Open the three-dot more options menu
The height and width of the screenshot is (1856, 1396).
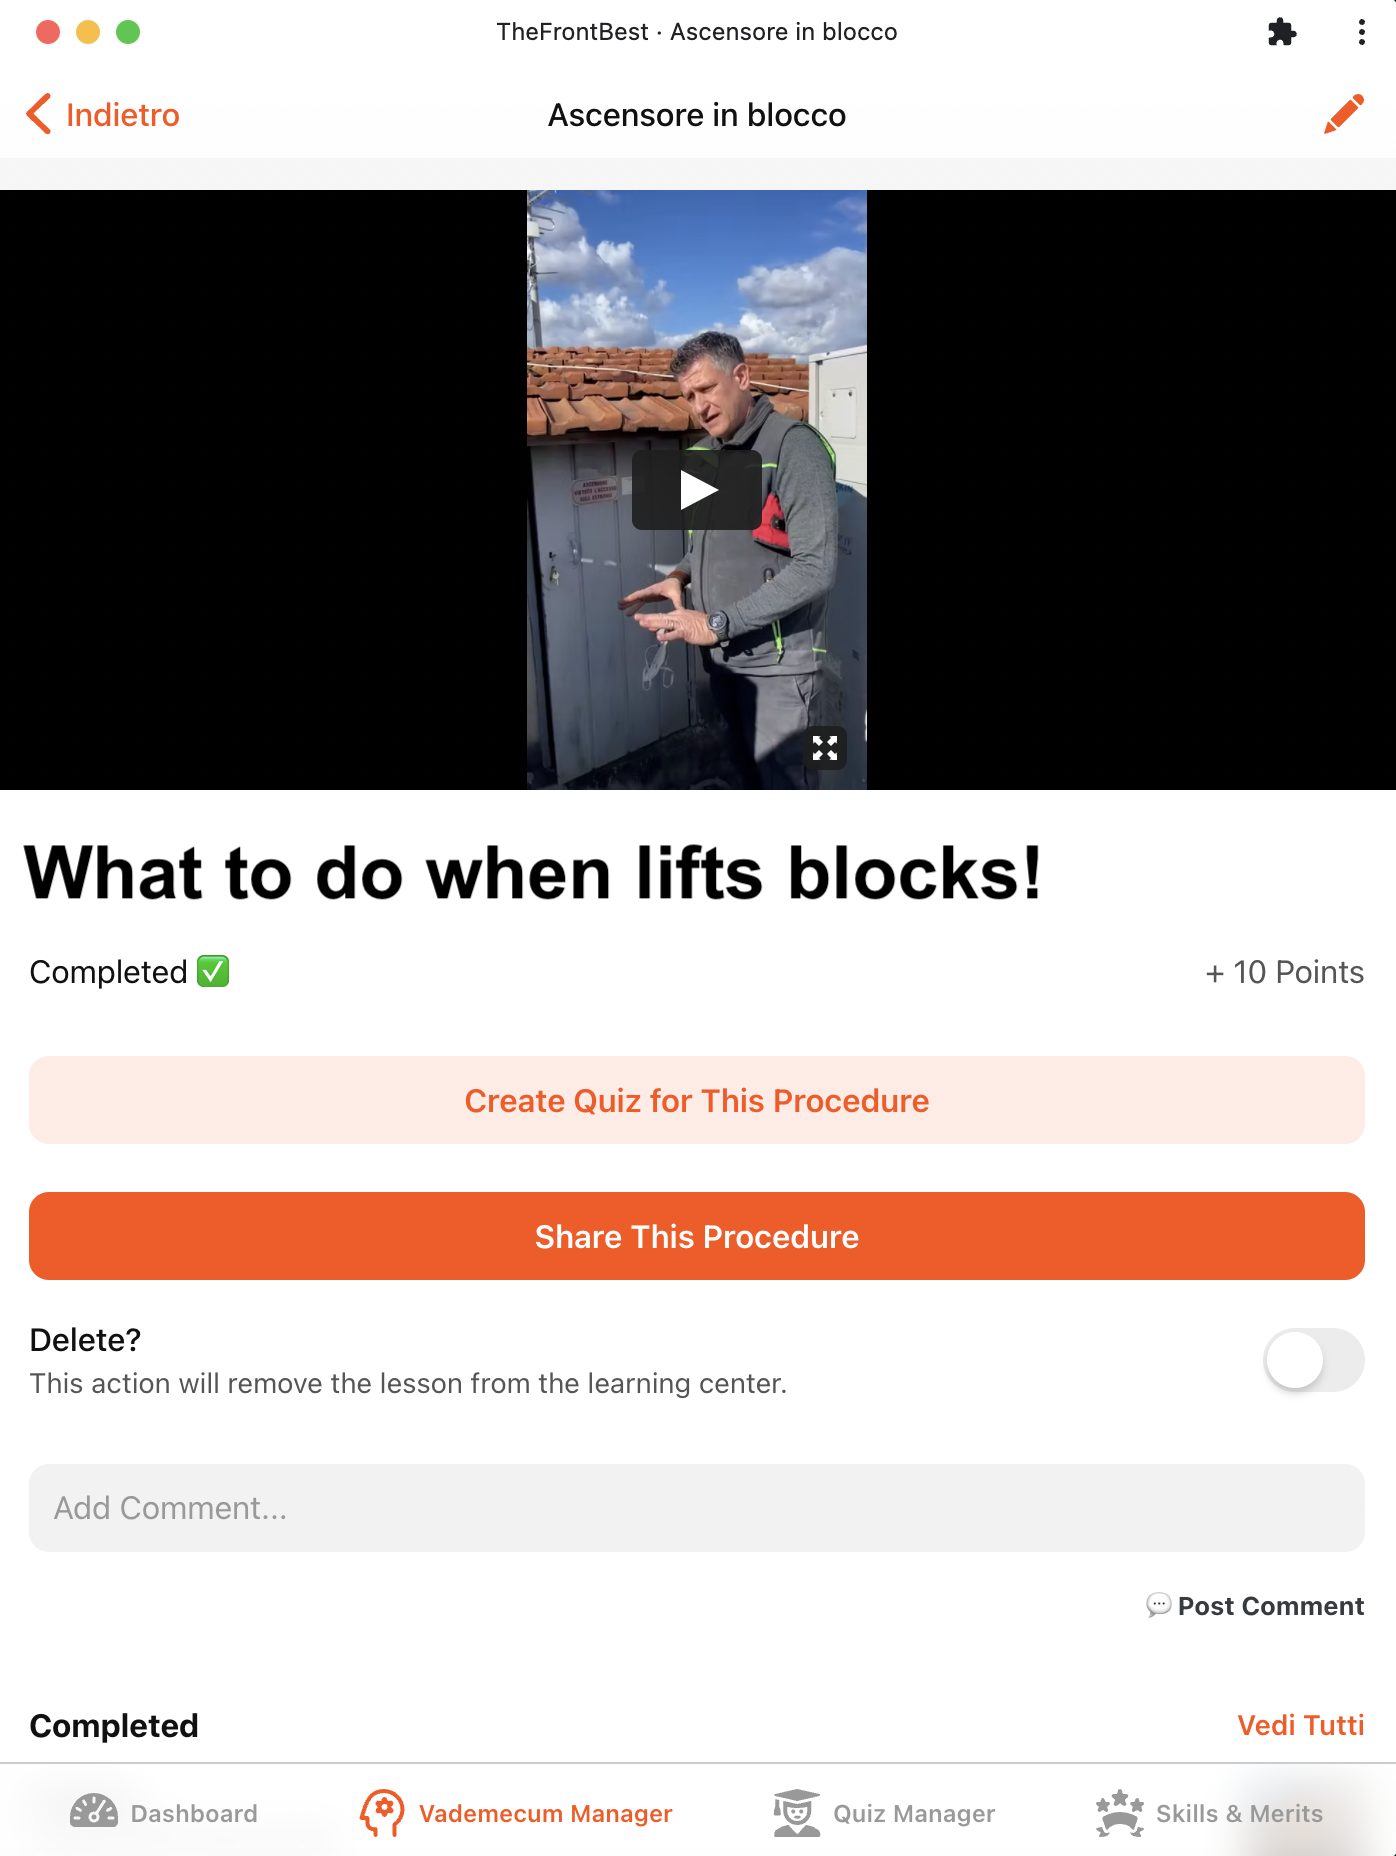point(1361,32)
